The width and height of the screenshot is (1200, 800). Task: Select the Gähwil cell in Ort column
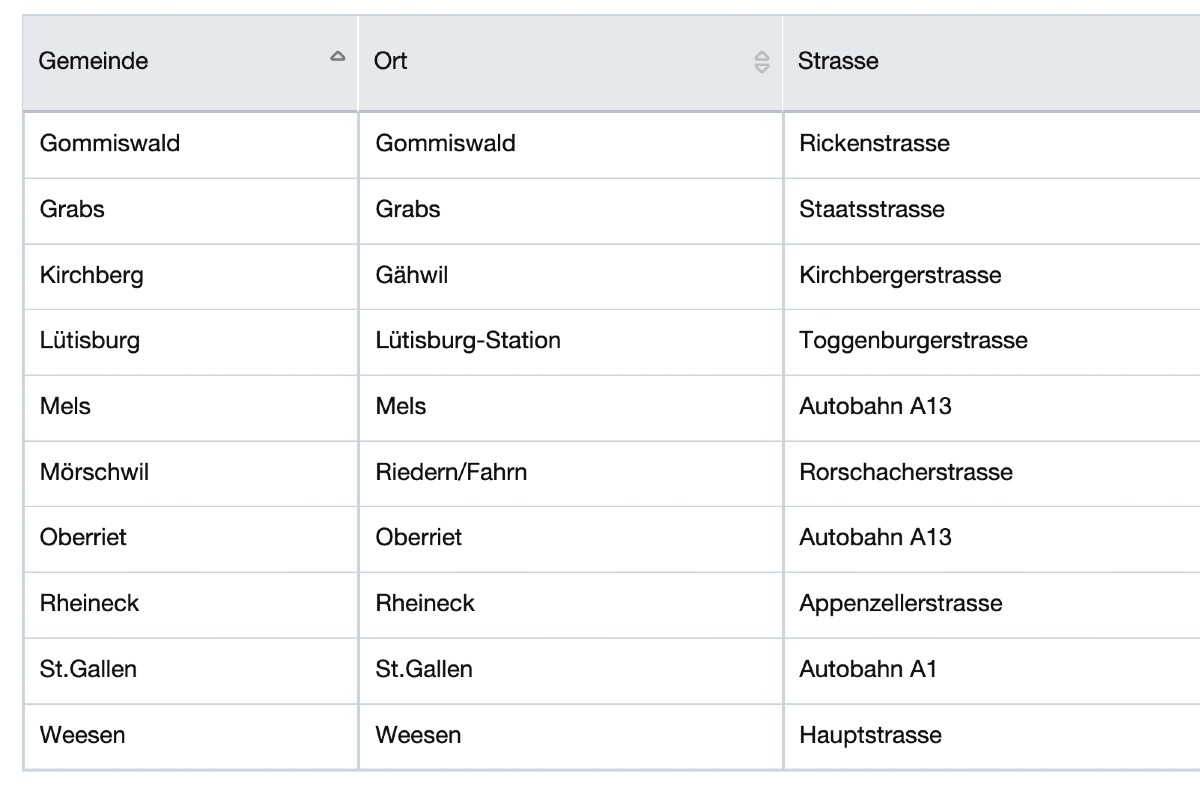click(412, 274)
